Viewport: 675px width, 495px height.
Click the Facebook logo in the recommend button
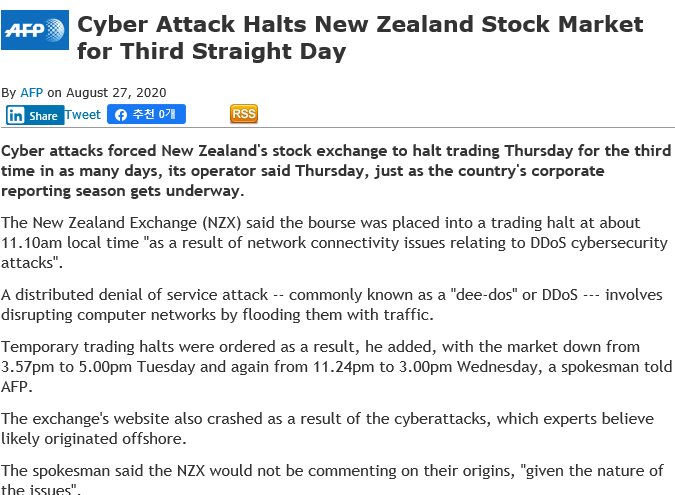click(x=121, y=114)
